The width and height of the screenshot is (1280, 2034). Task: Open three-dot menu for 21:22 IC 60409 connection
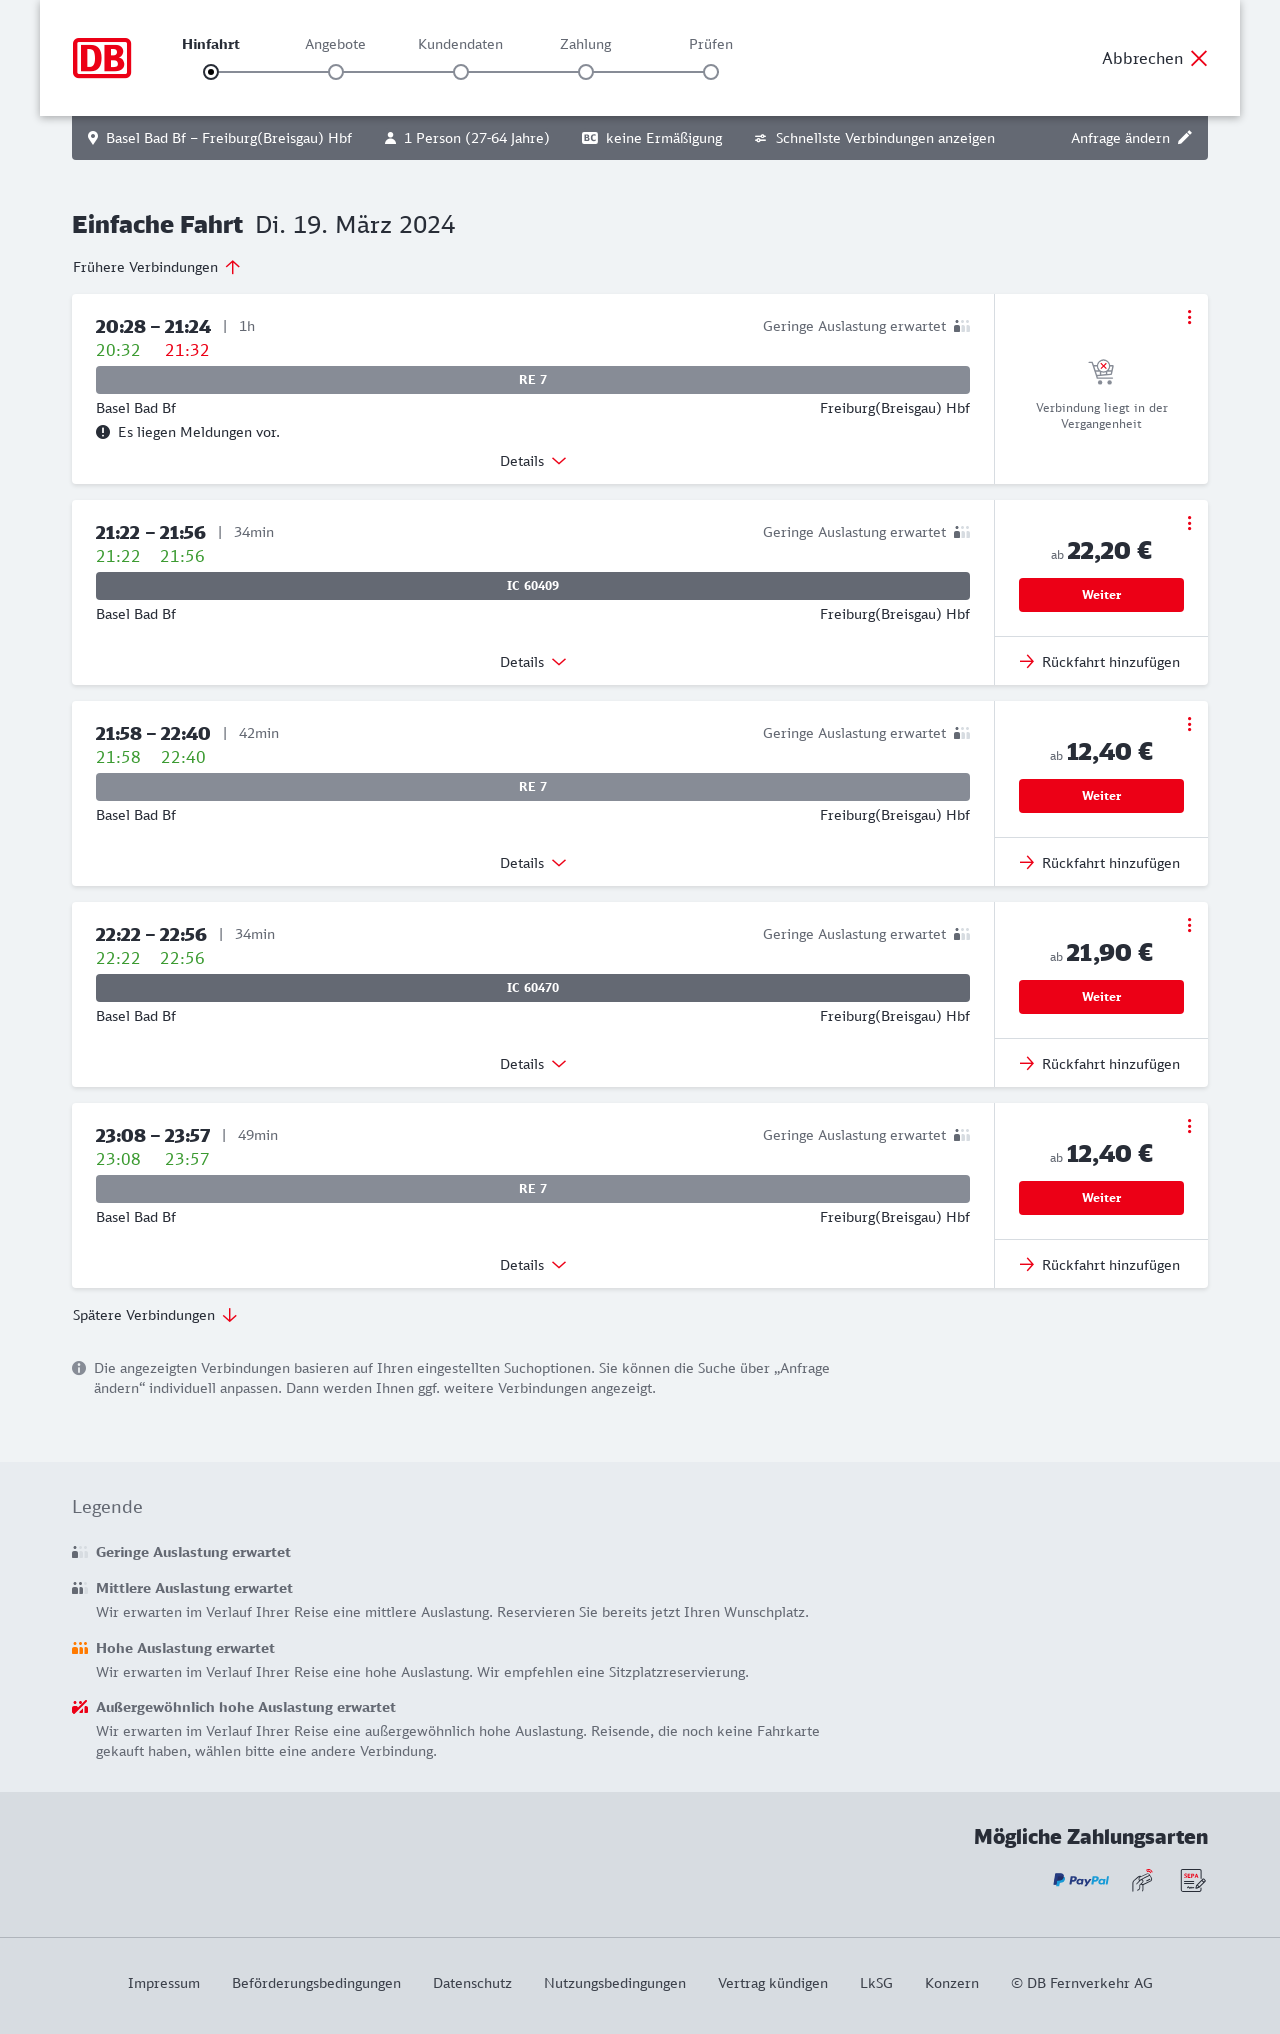[1189, 523]
